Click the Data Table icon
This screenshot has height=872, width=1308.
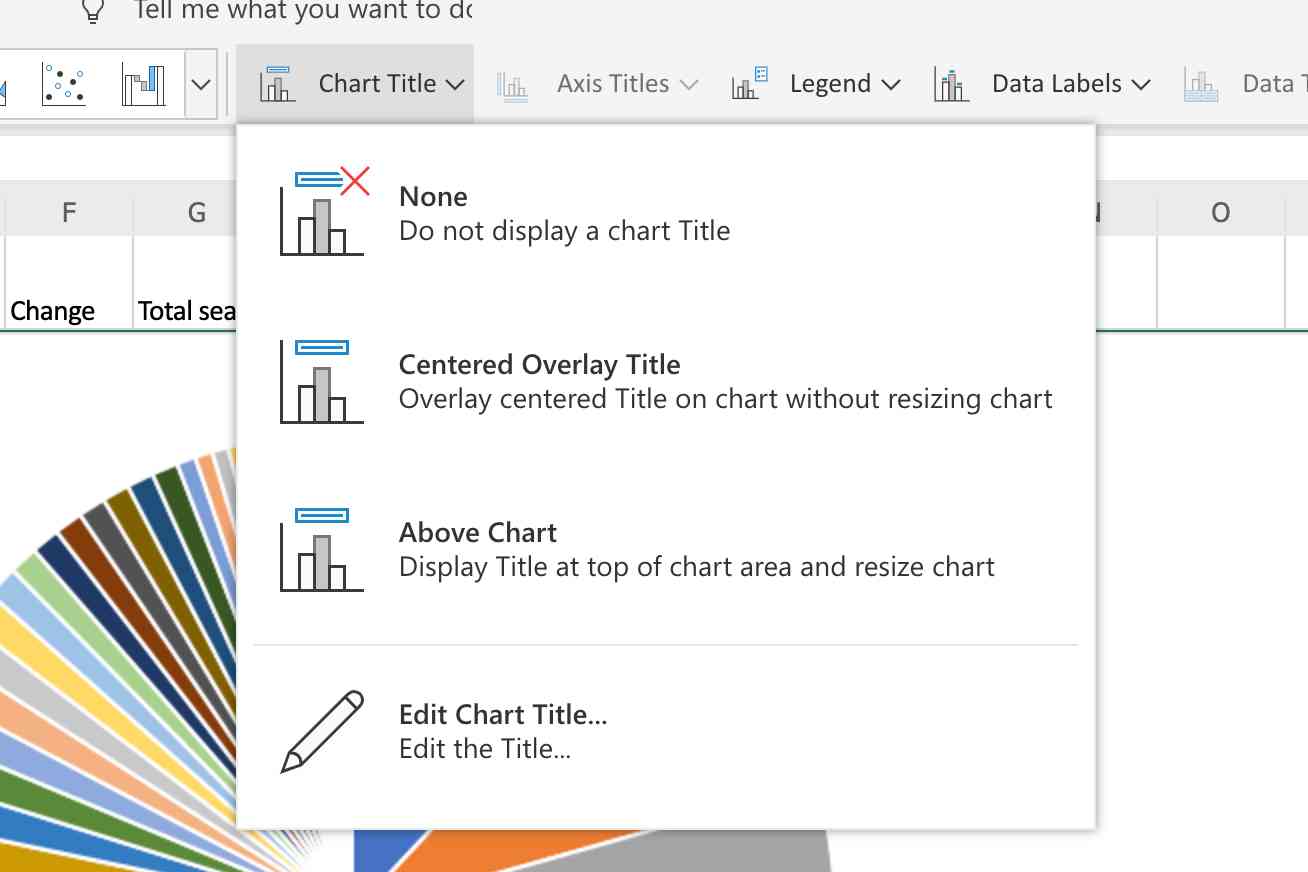click(x=1200, y=85)
